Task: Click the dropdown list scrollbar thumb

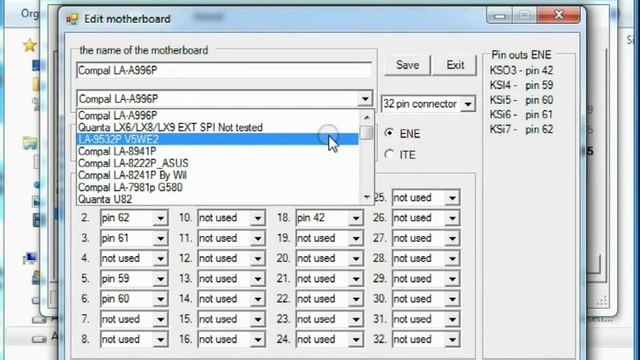Action: point(367,132)
